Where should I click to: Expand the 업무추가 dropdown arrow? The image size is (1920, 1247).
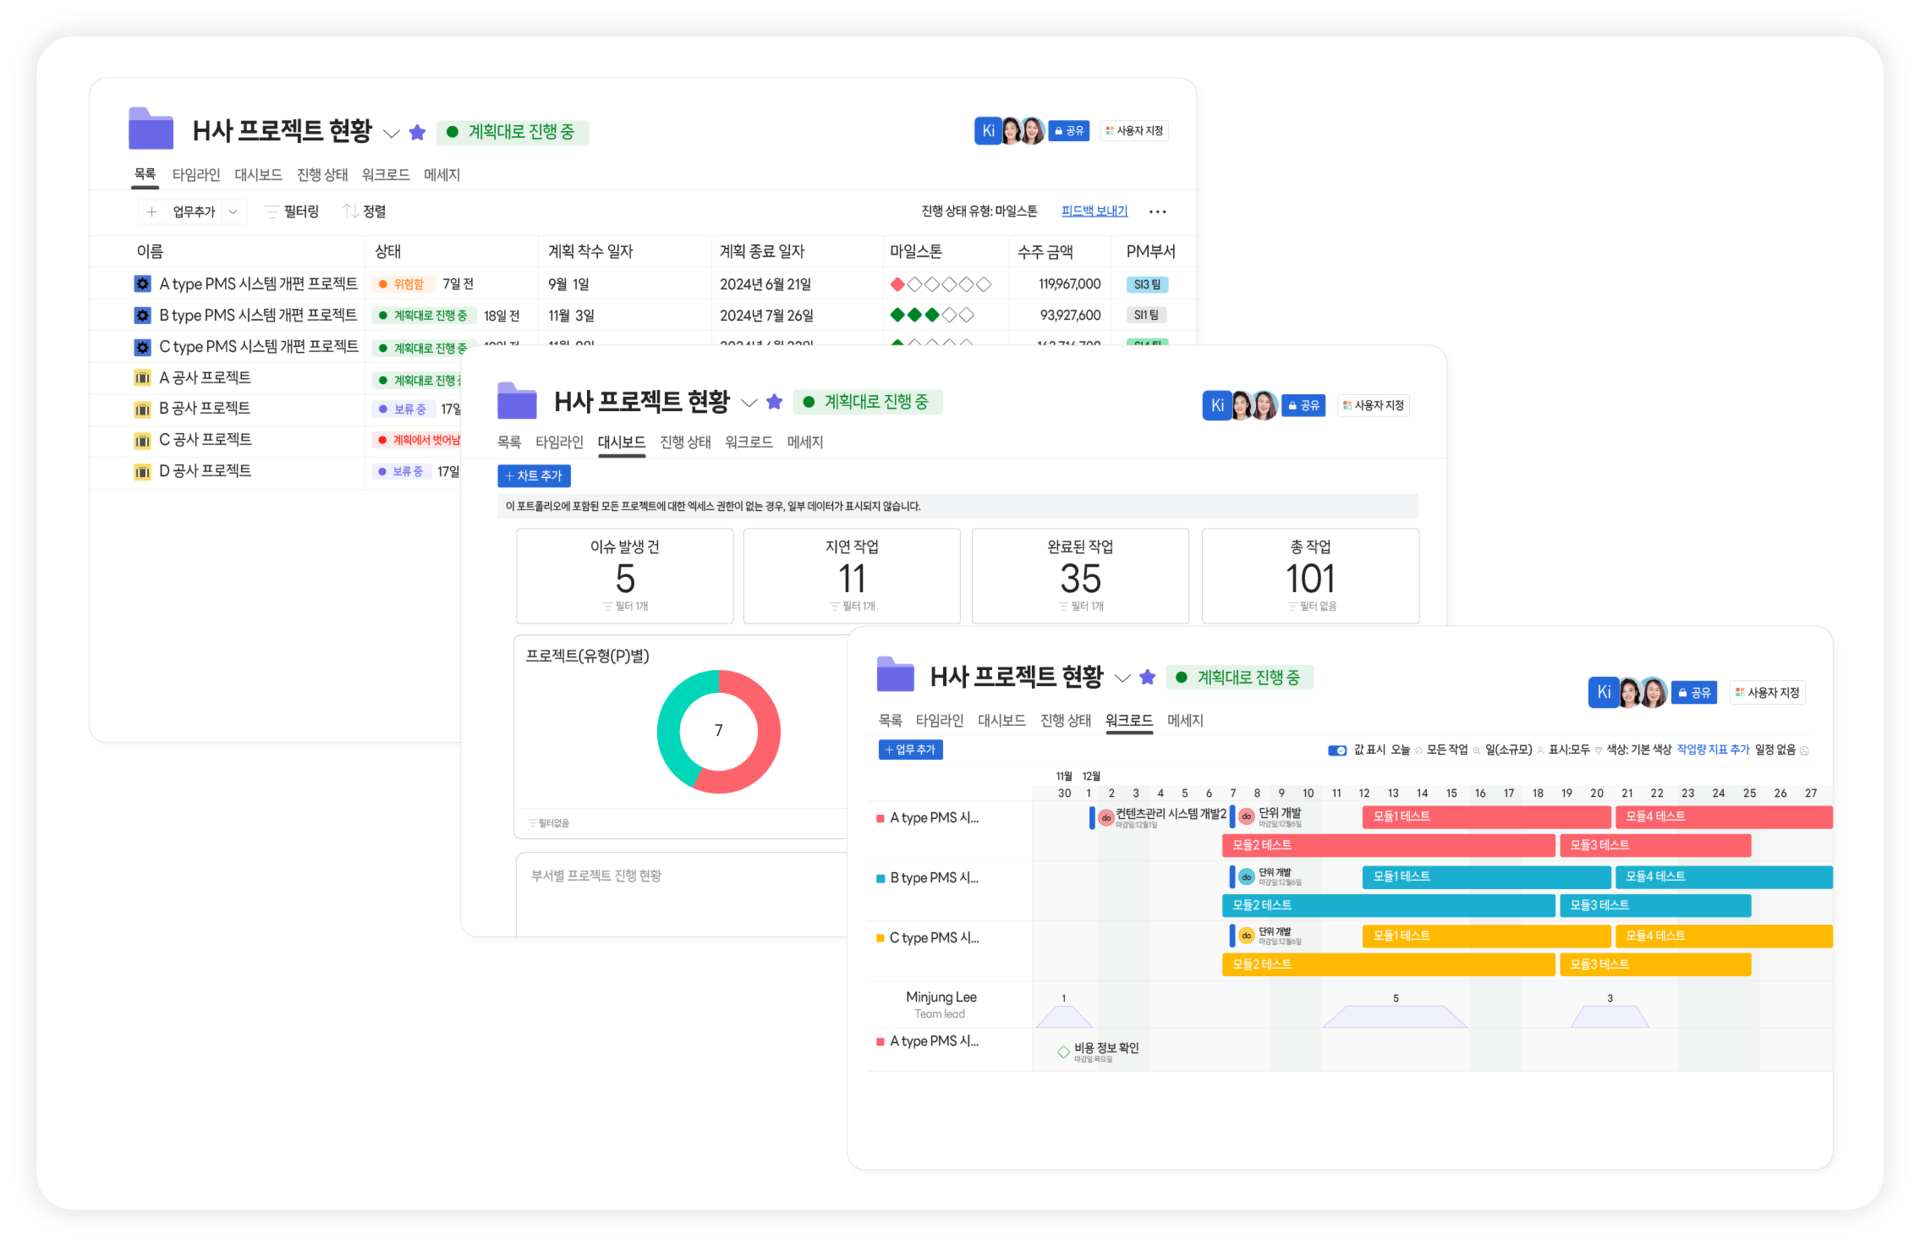tap(233, 212)
